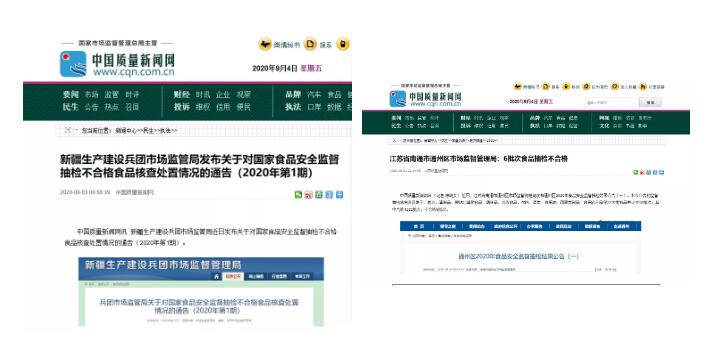Open 文化 in the right page navigation
Image resolution: width=709 pixels, height=361 pixels.
(604, 126)
